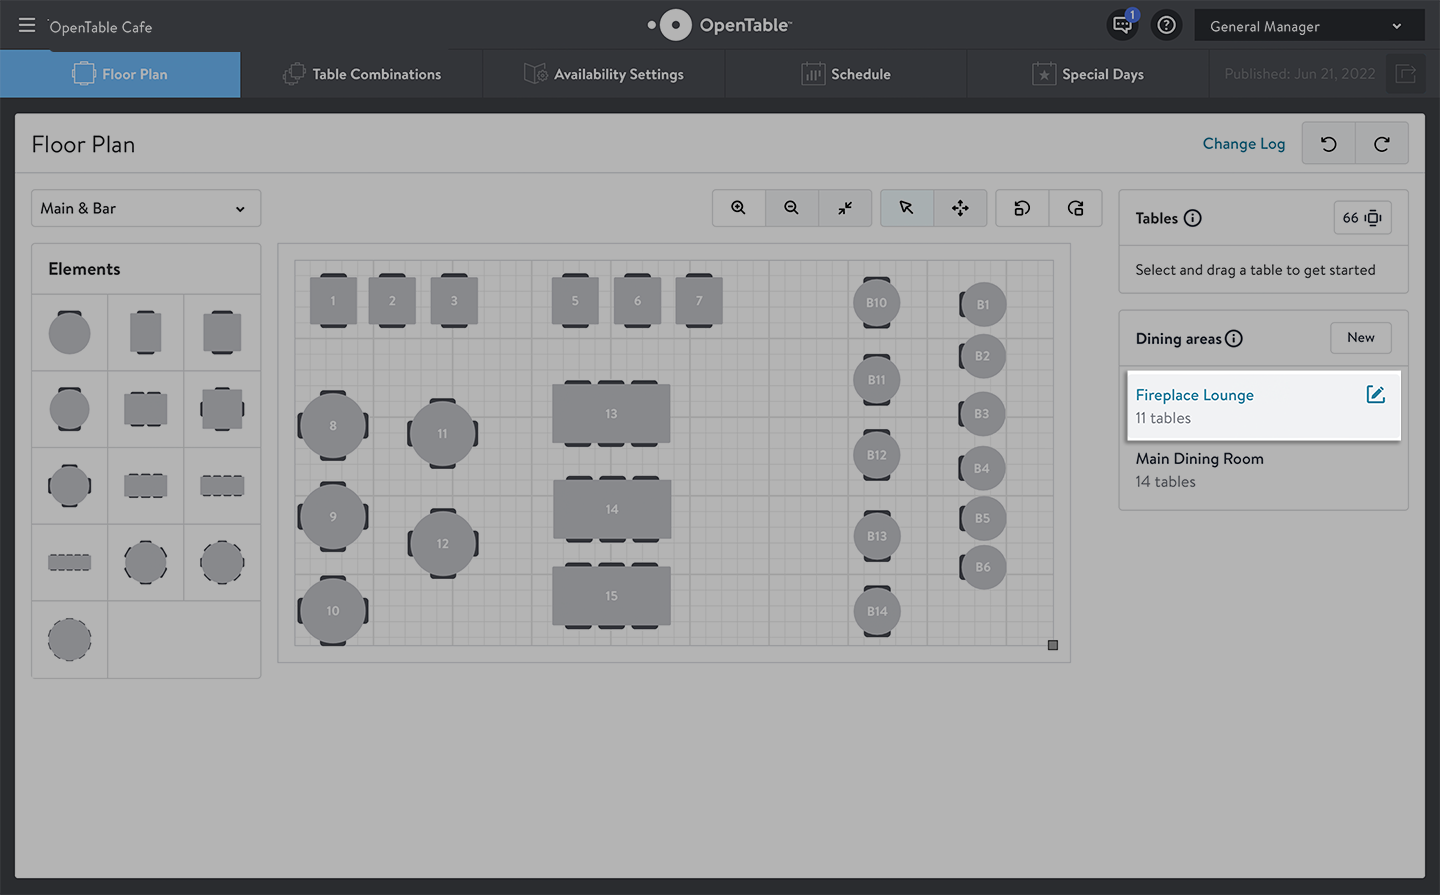Pick the long ten-chair rectangular table element
Screen dimensions: 1440x895
pyautogui.click(x=70, y=562)
